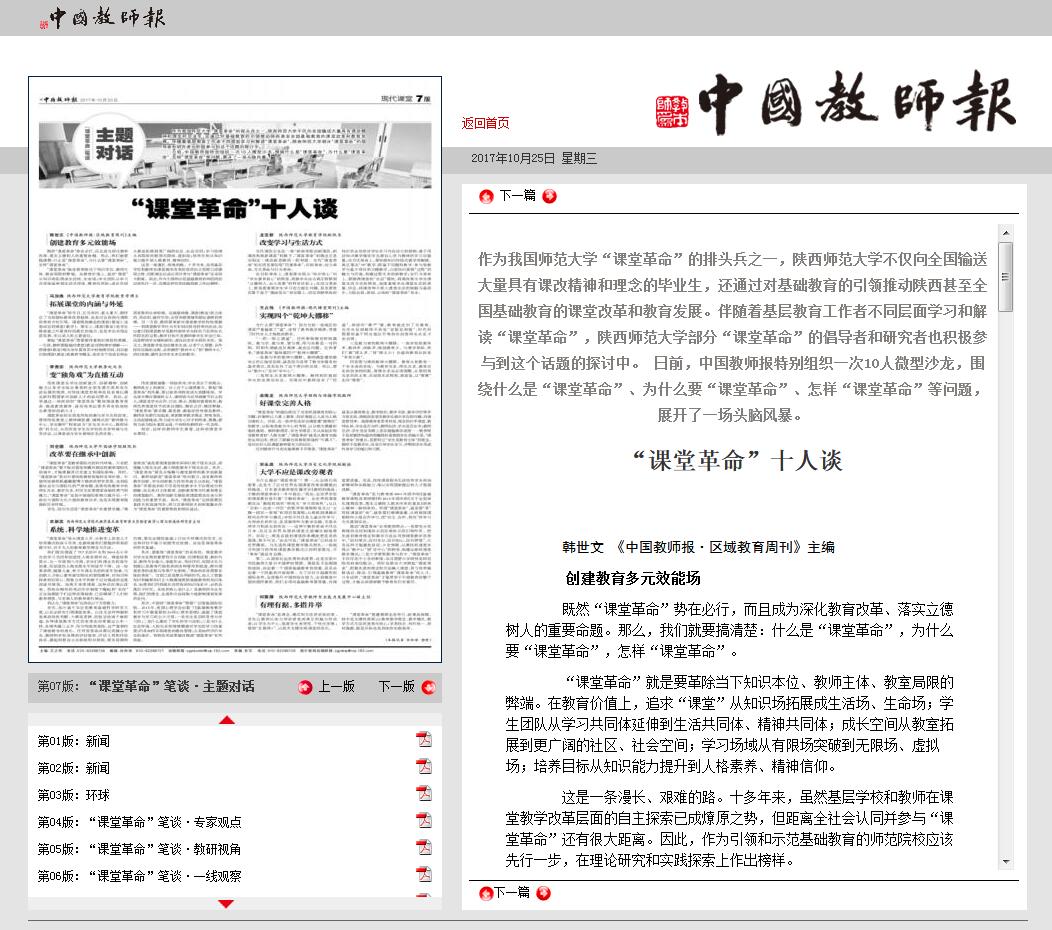
Task: Click the article title “课堂革命”十人谈 in the reading pane
Action: (737, 460)
